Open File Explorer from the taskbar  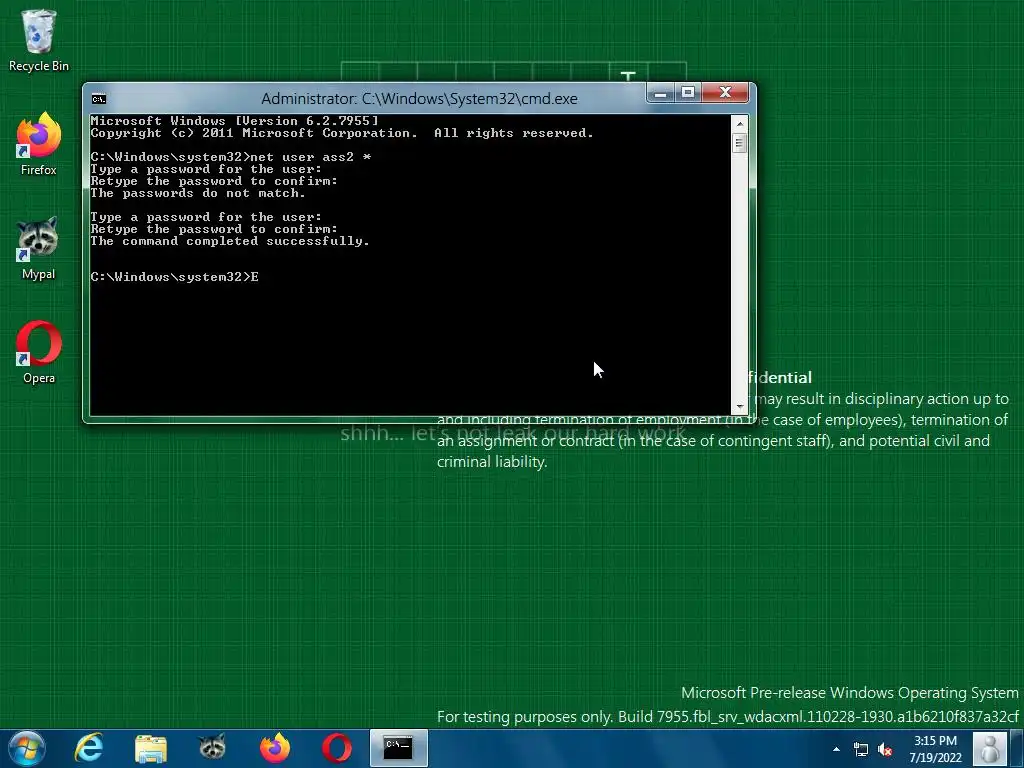click(x=151, y=748)
